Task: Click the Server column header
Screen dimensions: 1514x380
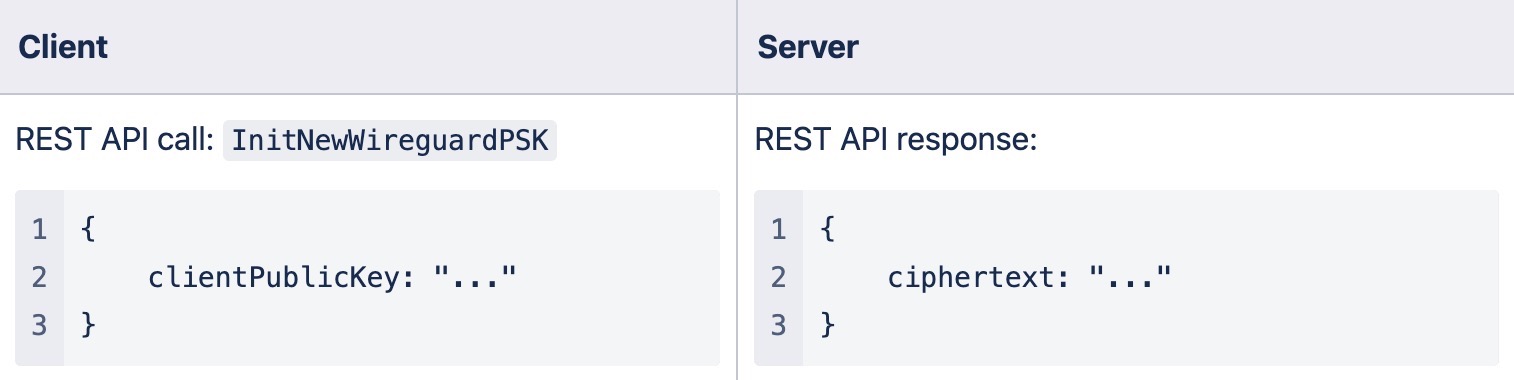Action: point(808,47)
